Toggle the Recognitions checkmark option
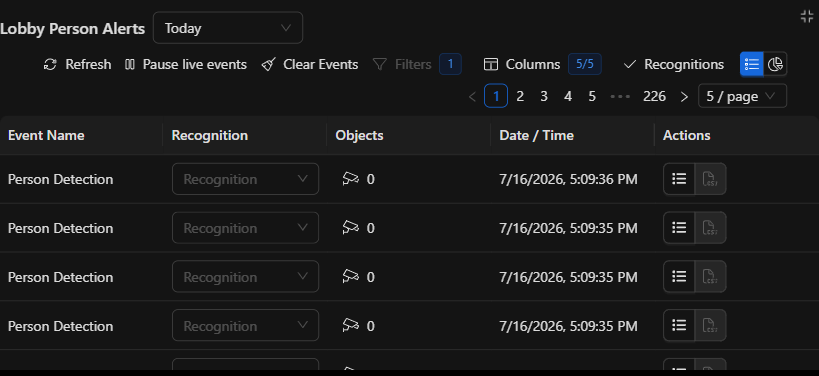 (674, 65)
